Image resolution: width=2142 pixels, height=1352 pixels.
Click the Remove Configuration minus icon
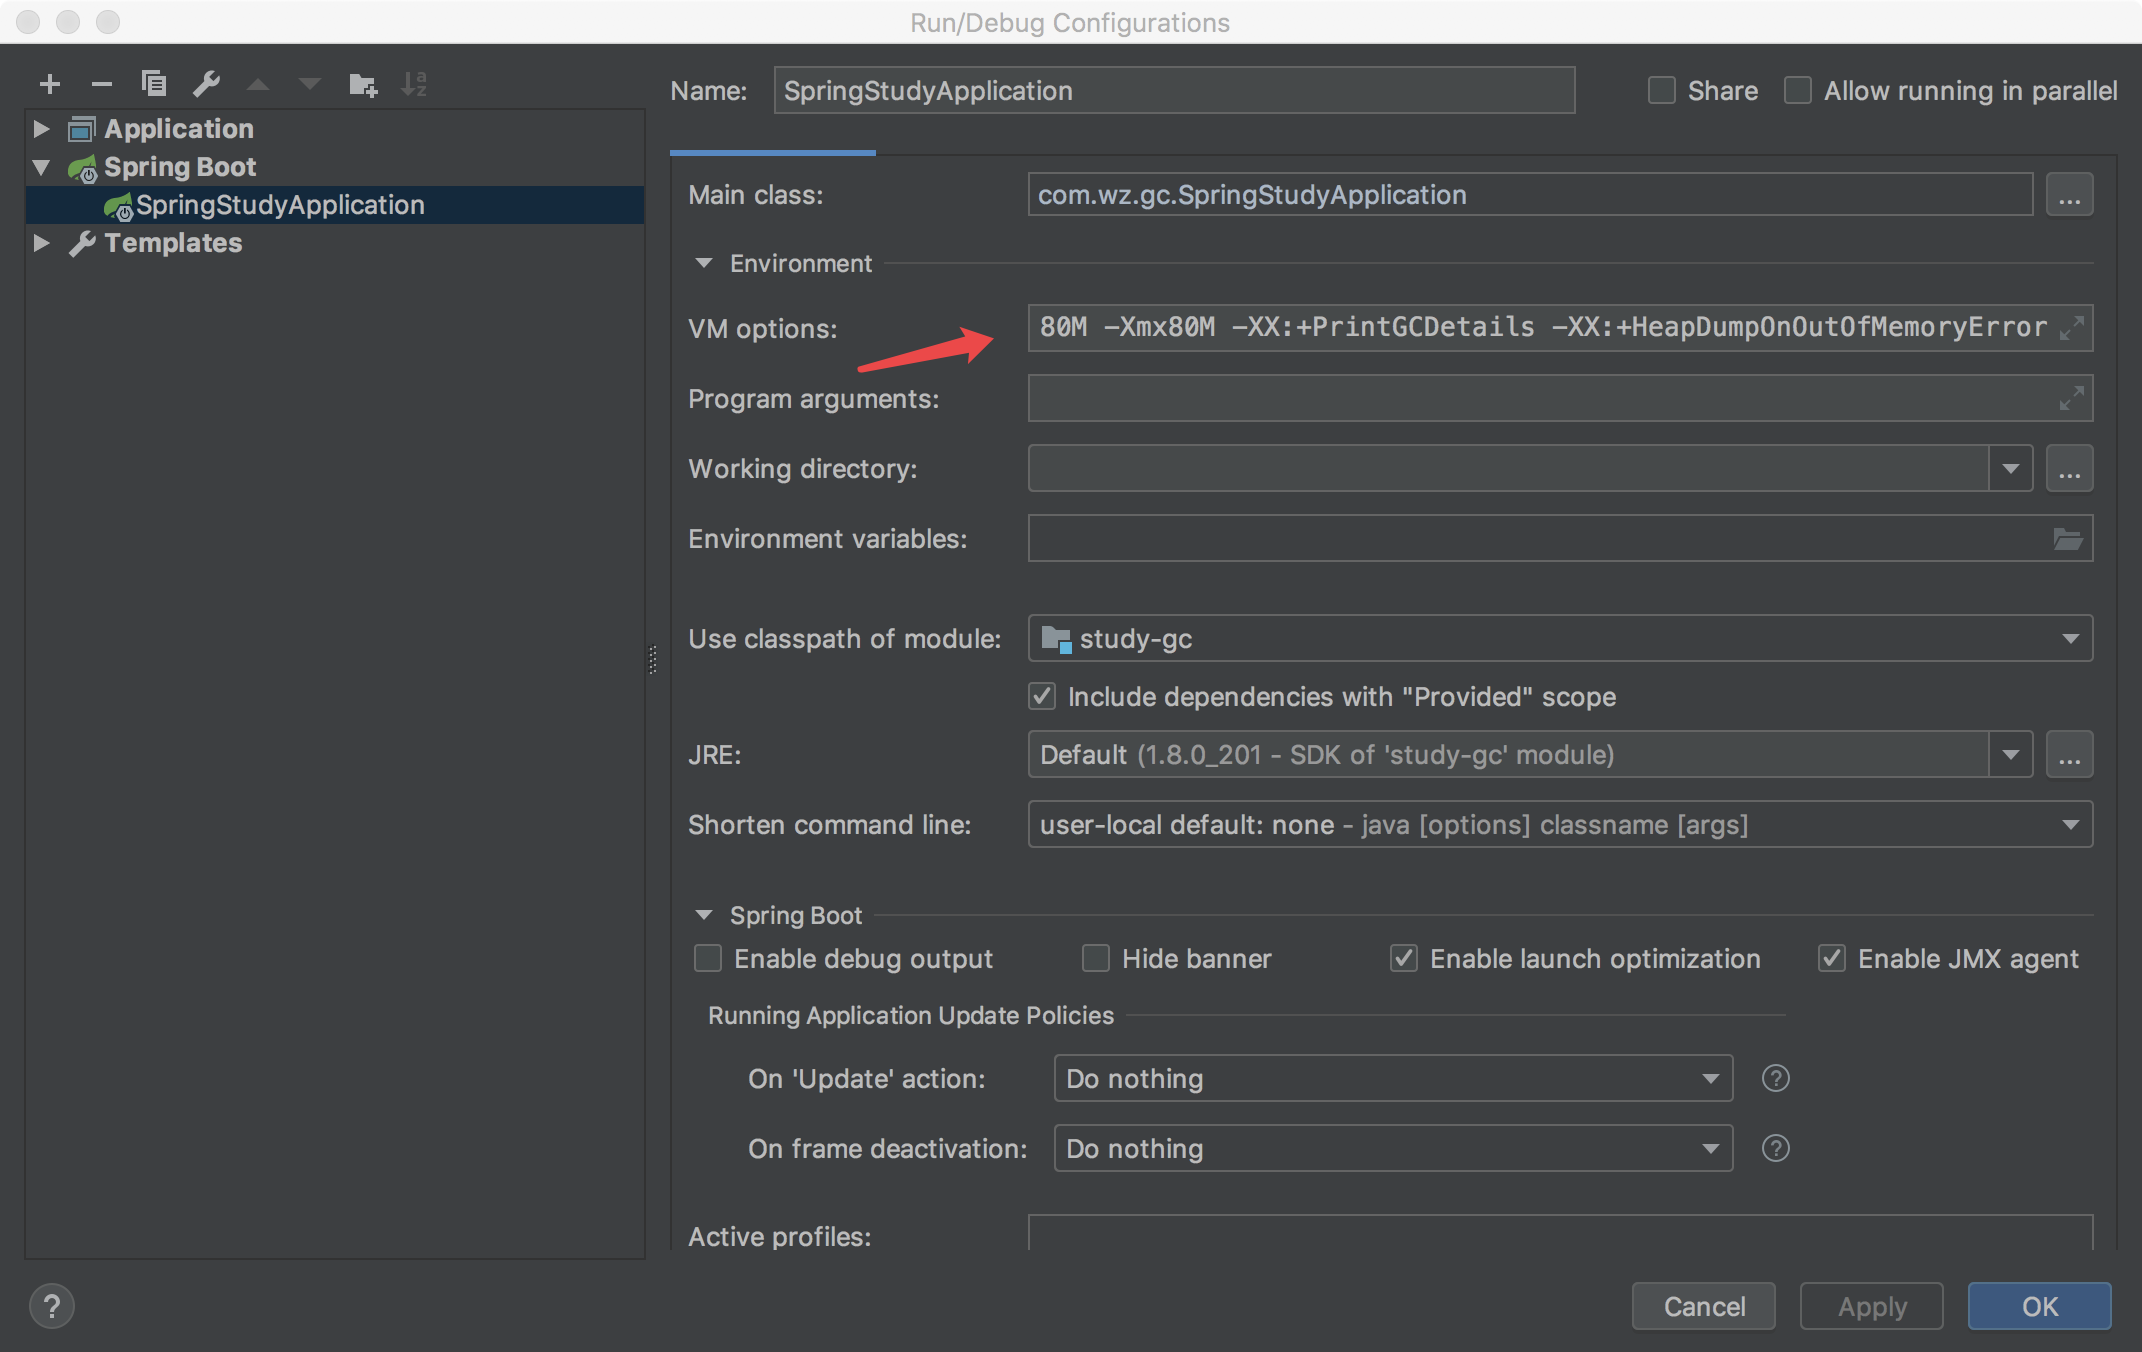pyautogui.click(x=101, y=84)
